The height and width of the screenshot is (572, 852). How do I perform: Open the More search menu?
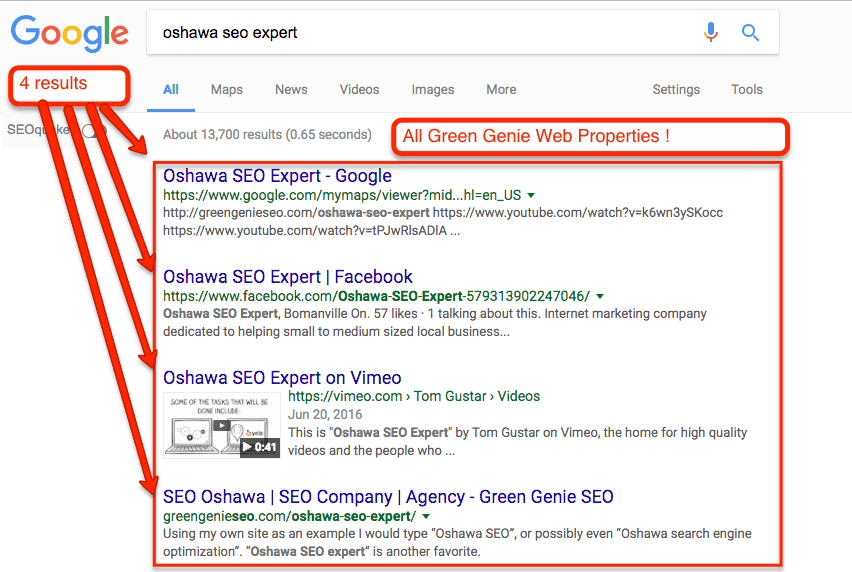click(x=501, y=90)
